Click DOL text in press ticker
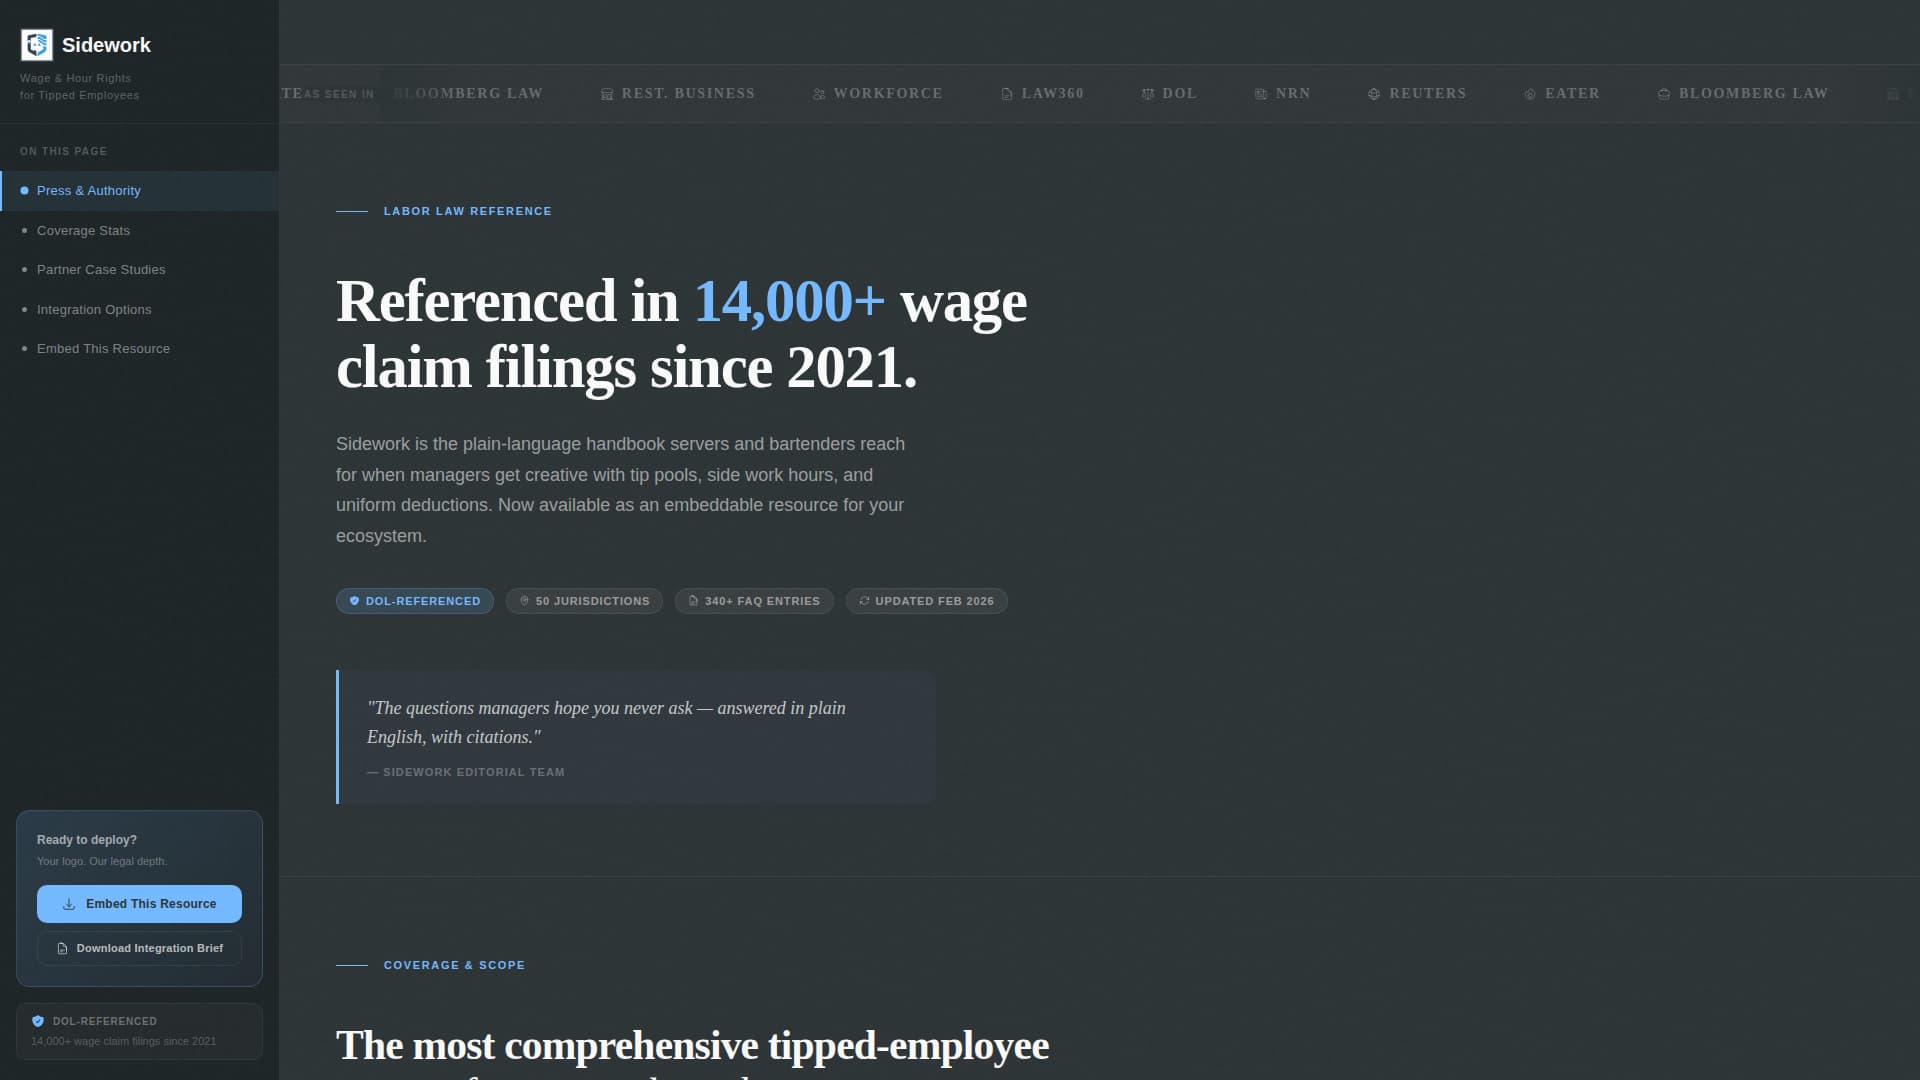 point(1179,93)
